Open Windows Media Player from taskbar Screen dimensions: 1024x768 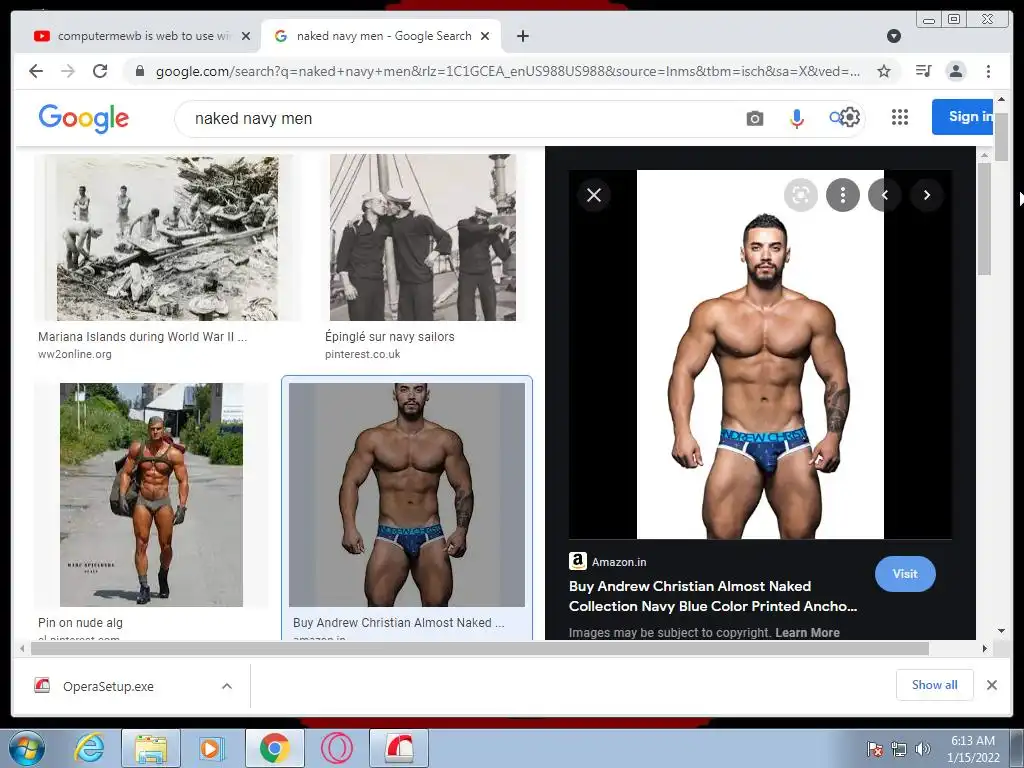coord(211,748)
